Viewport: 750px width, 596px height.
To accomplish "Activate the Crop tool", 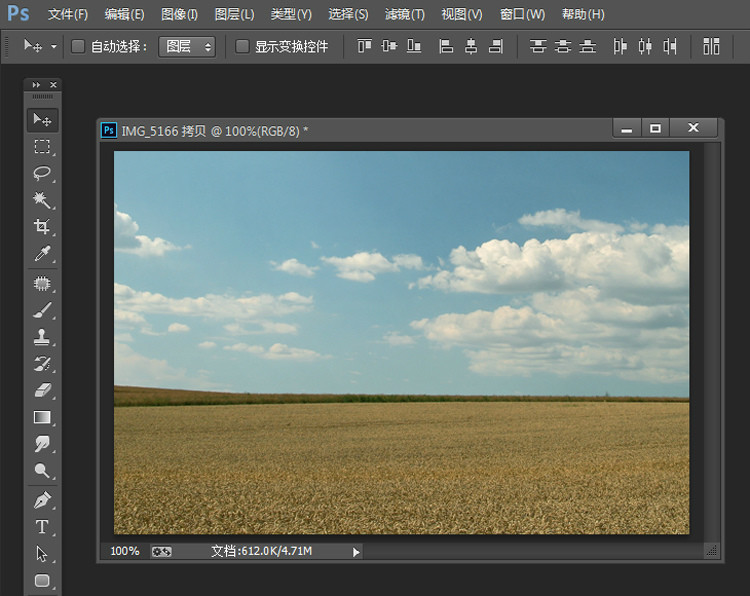I will (x=42, y=227).
